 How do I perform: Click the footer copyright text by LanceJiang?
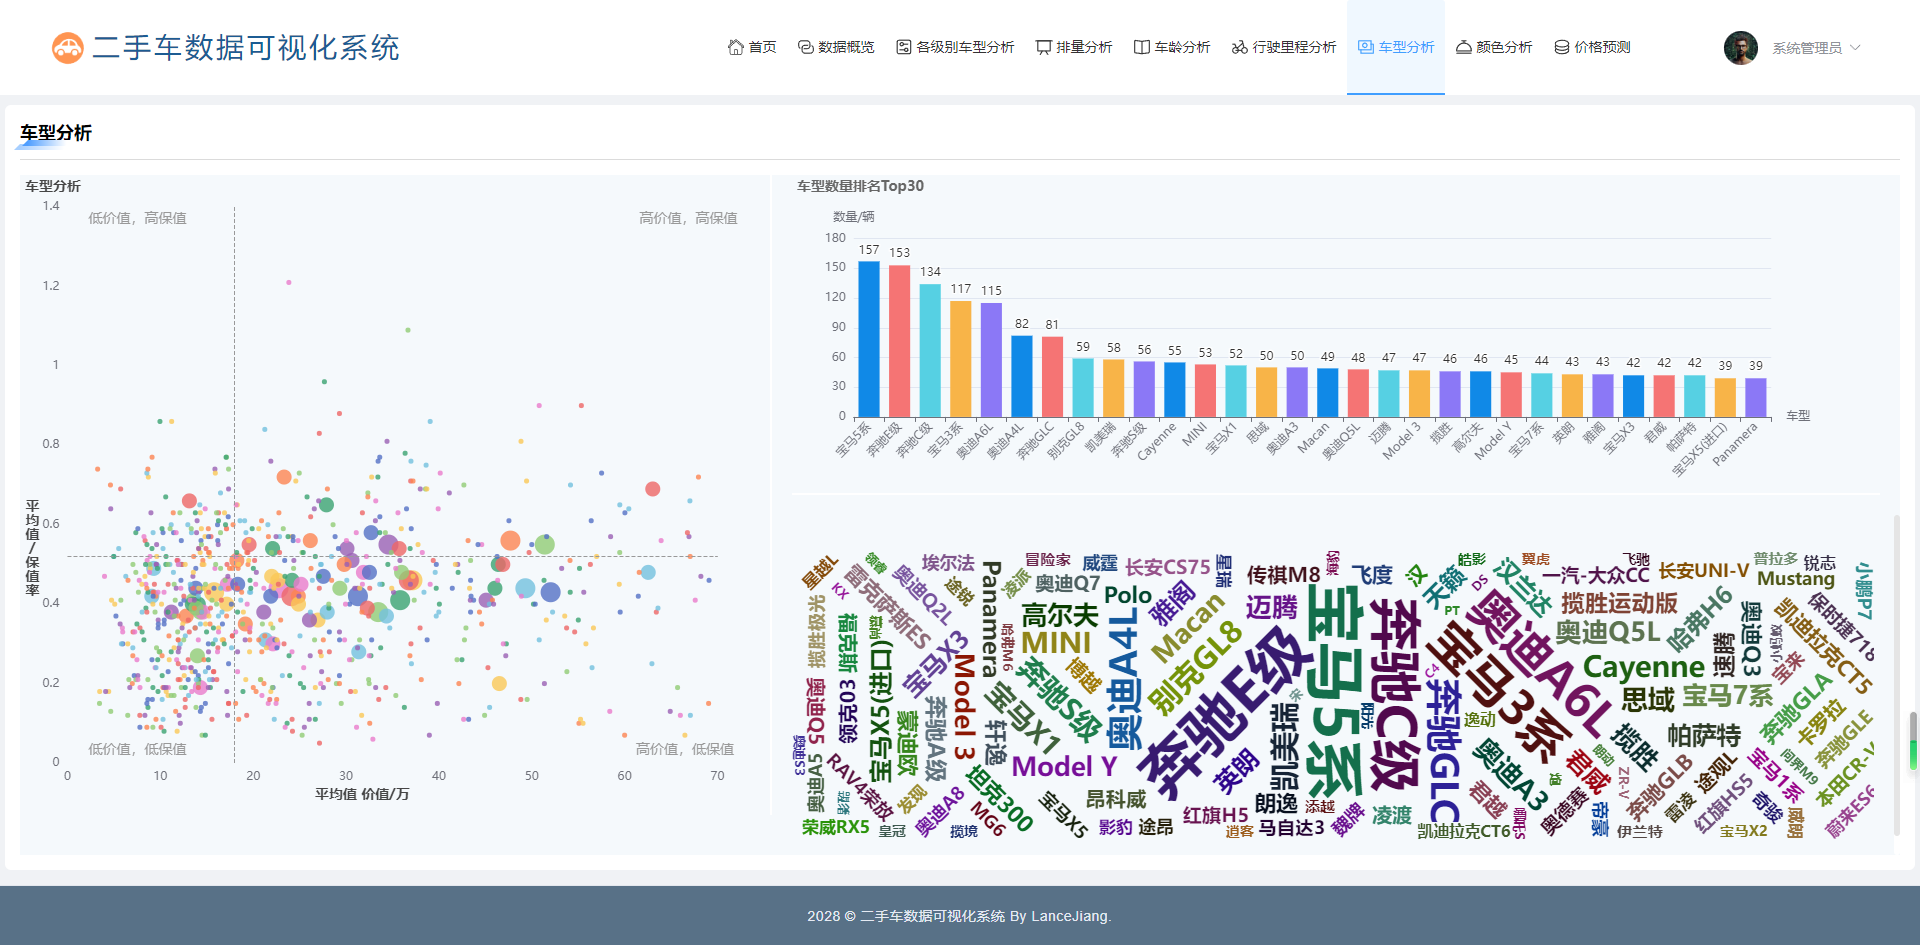coord(959,916)
